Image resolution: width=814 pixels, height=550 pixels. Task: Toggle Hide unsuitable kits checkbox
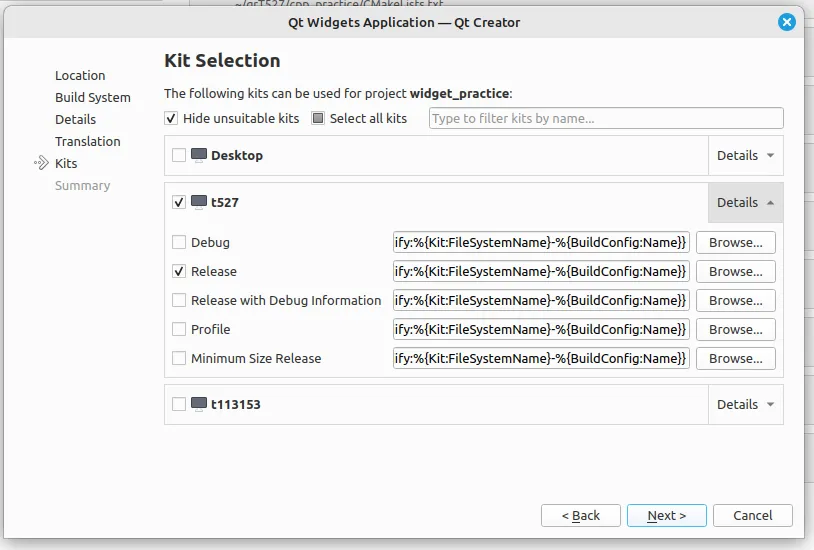coord(171,118)
